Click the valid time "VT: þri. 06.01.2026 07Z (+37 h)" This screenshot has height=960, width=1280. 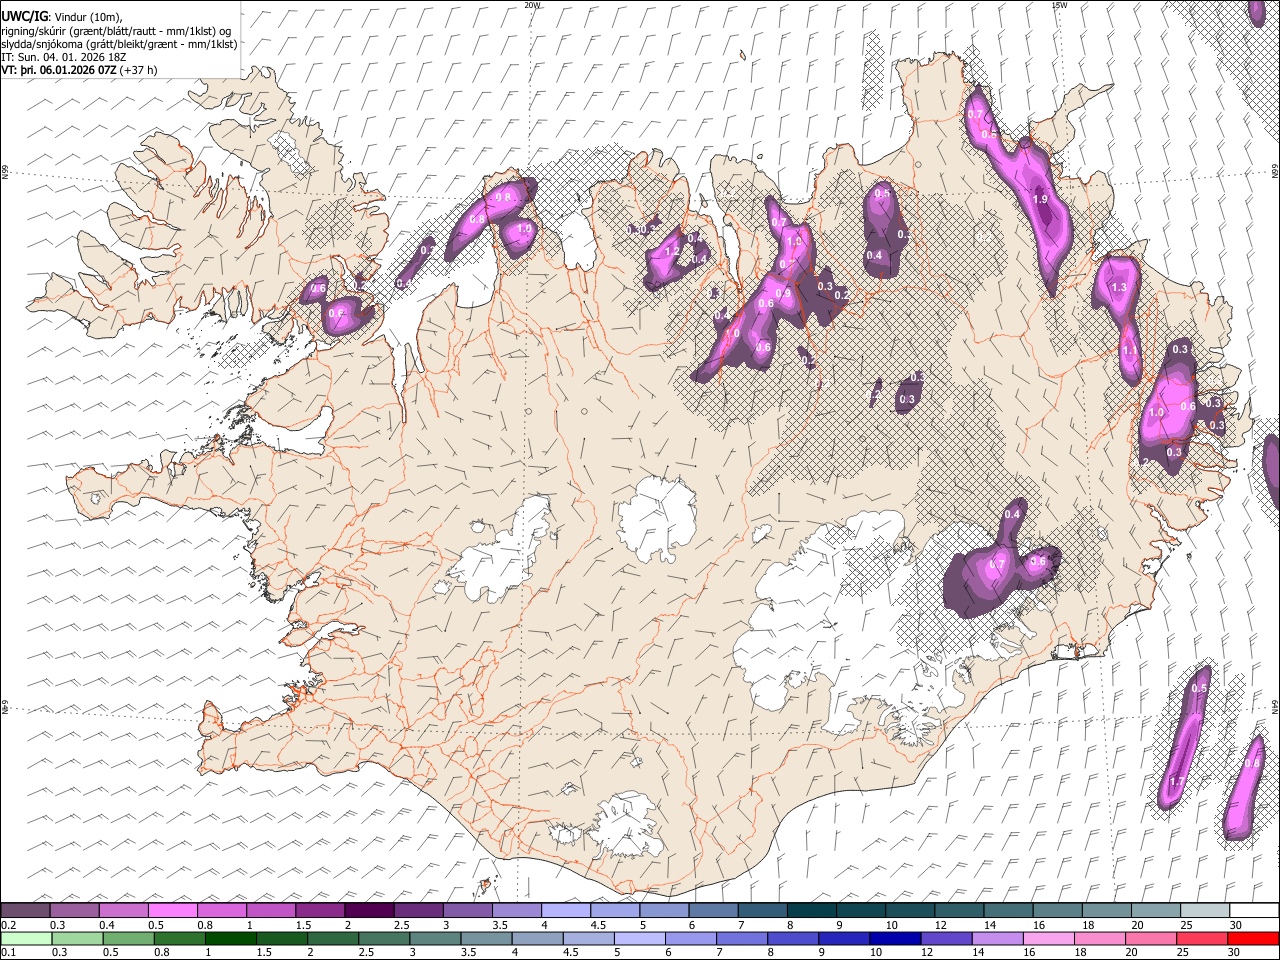click(x=79, y=70)
